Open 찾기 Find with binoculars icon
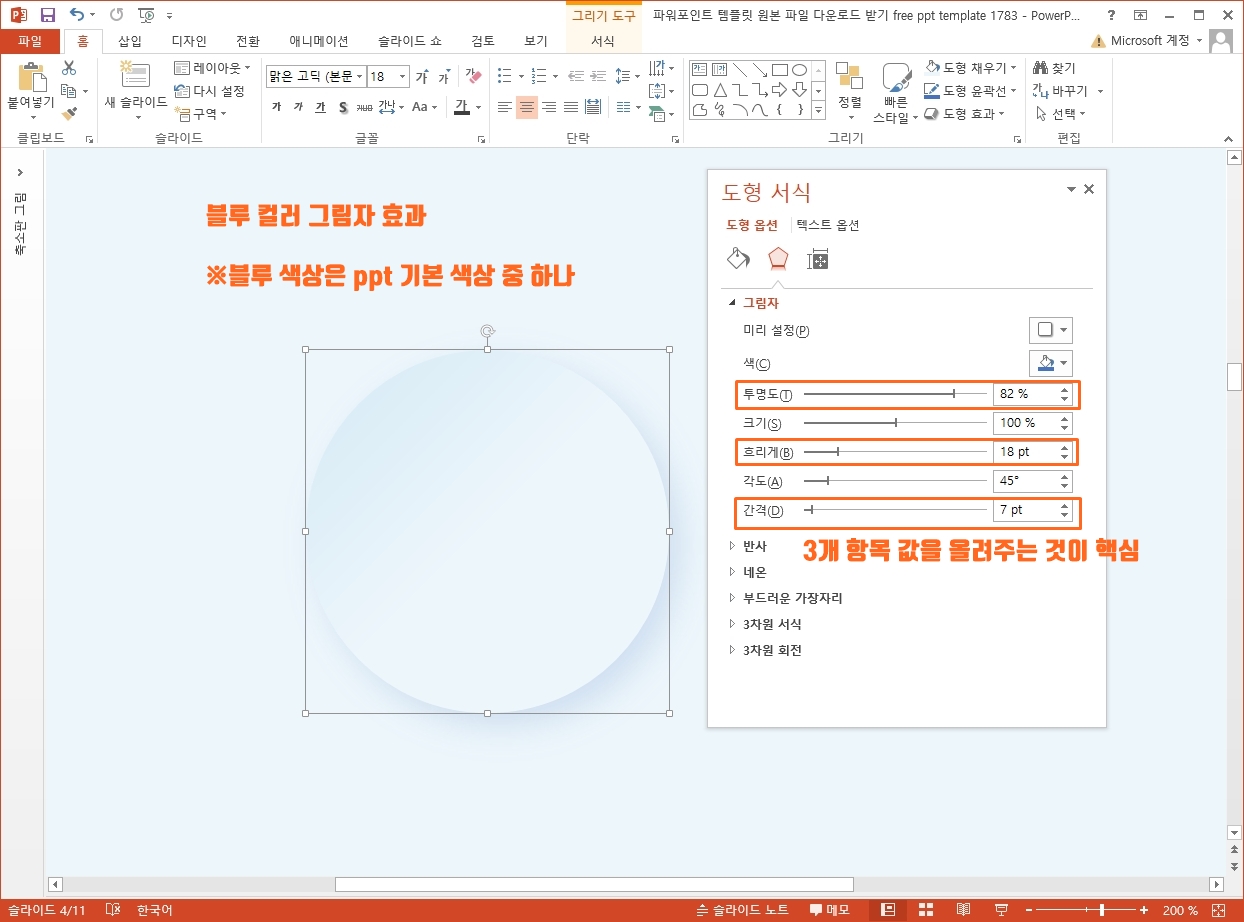This screenshot has height=922, width=1244. pos(1055,67)
